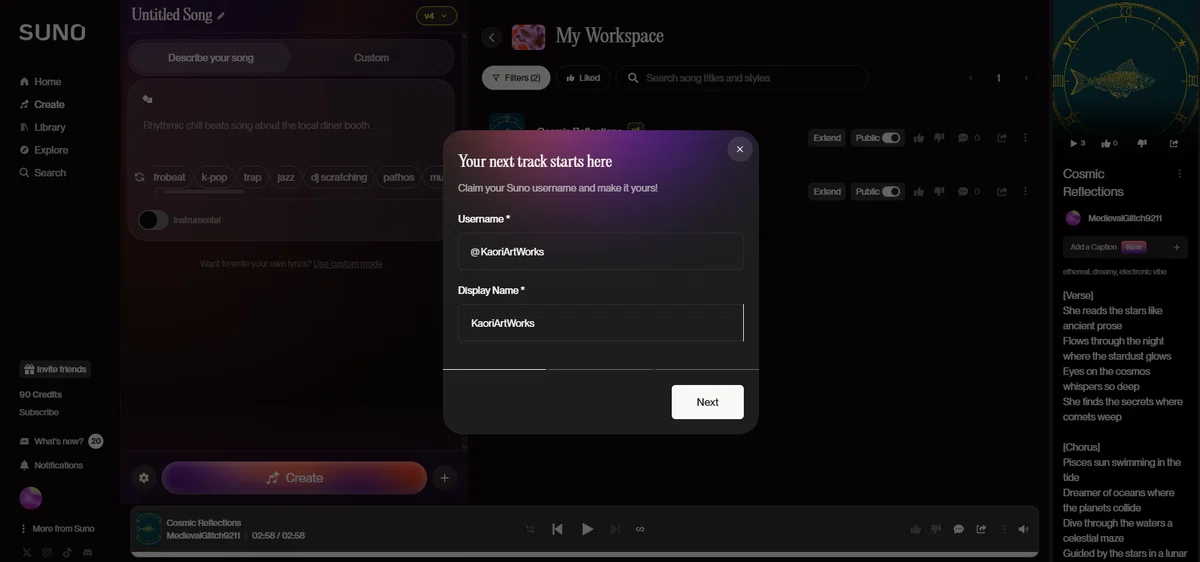Click the plus button beside Create
This screenshot has width=1200, height=562.
[x=445, y=478]
